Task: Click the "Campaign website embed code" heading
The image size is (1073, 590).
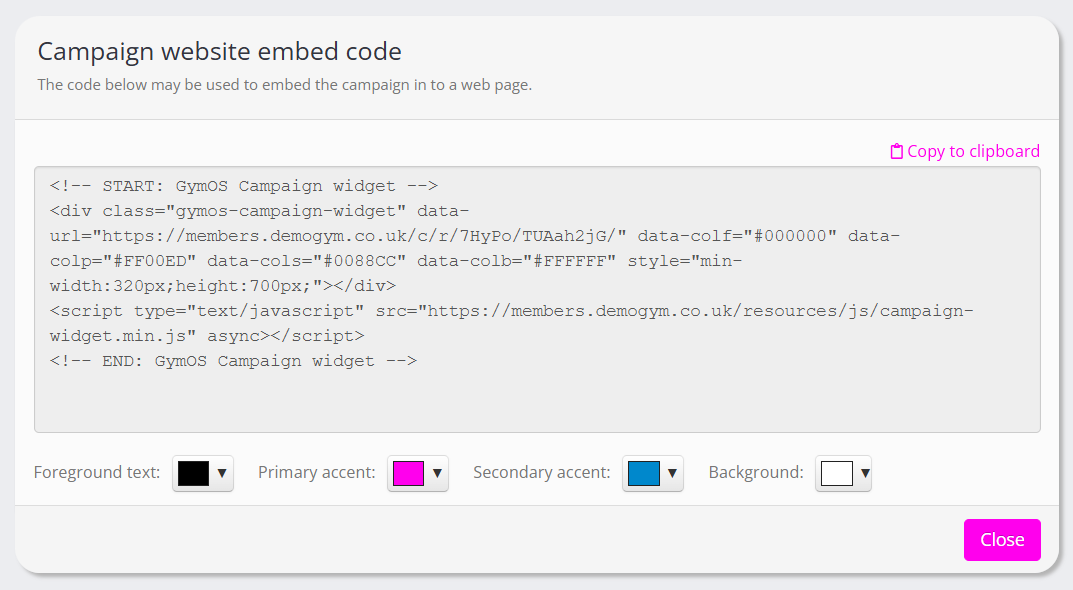Action: click(x=219, y=52)
